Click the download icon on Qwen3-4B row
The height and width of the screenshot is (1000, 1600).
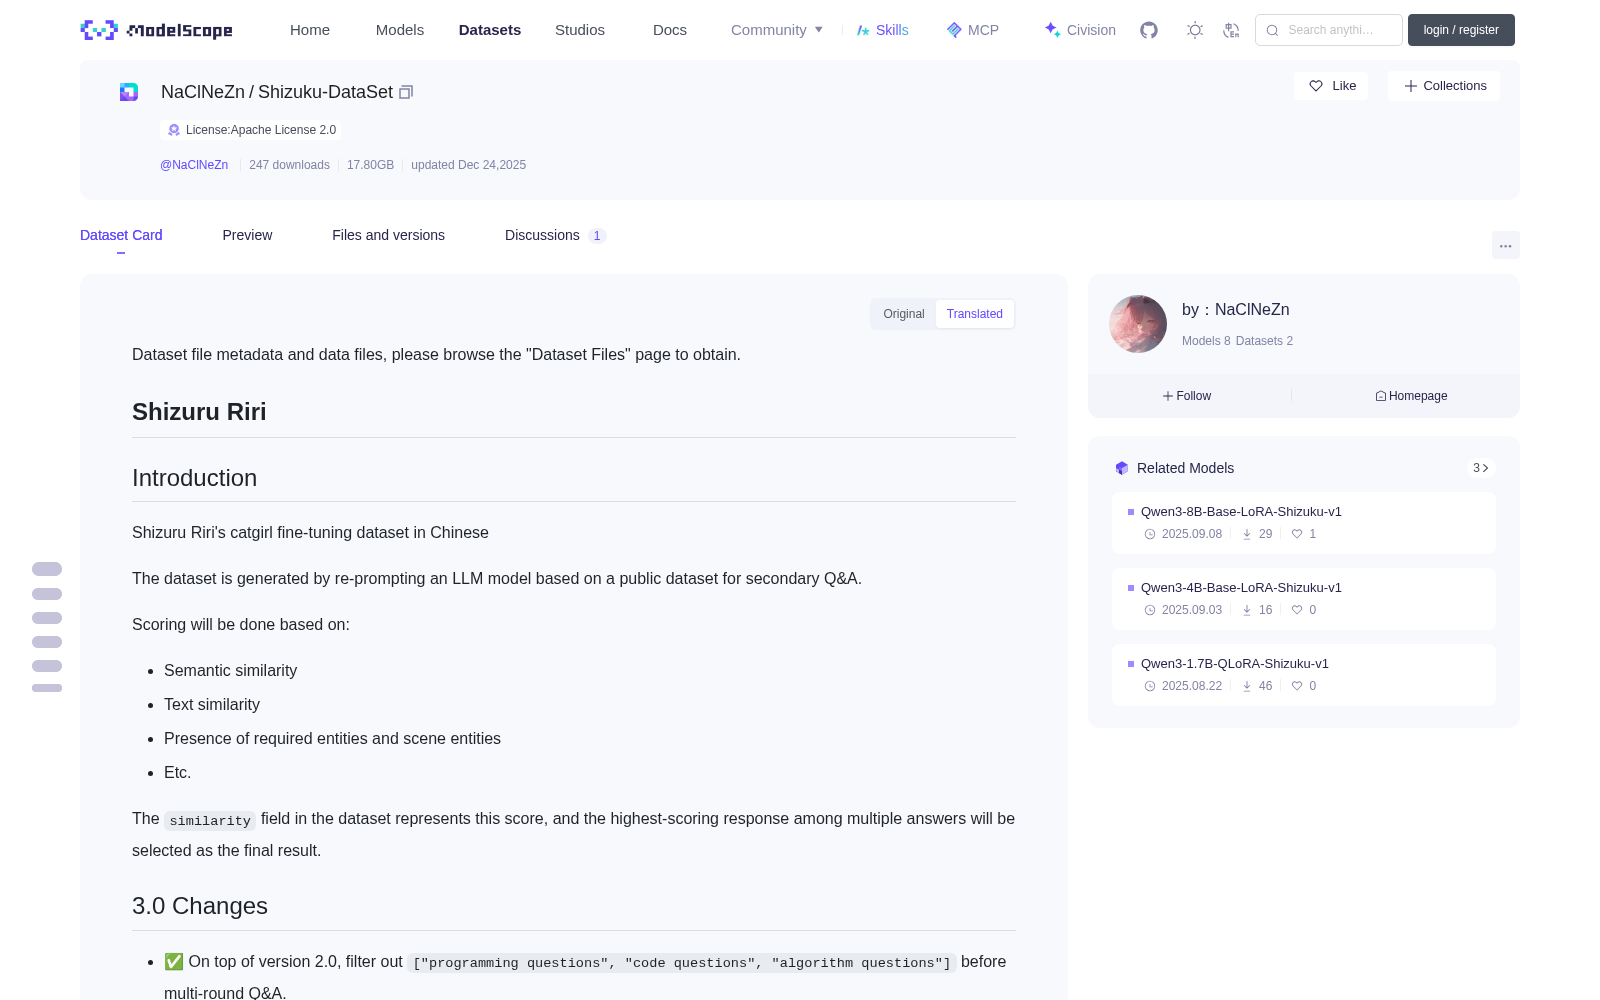1247,610
